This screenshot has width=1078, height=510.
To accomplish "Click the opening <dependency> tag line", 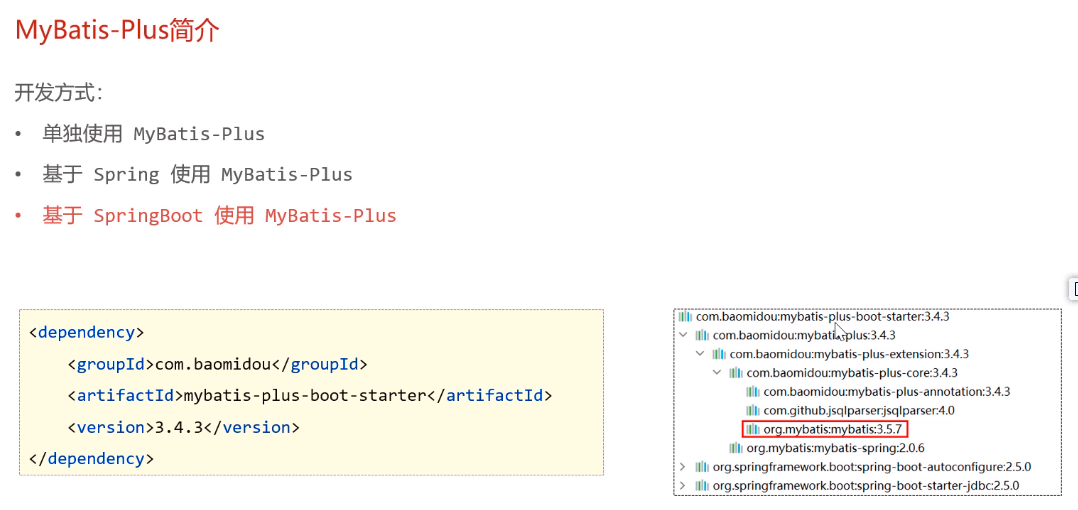I will pos(87,333).
